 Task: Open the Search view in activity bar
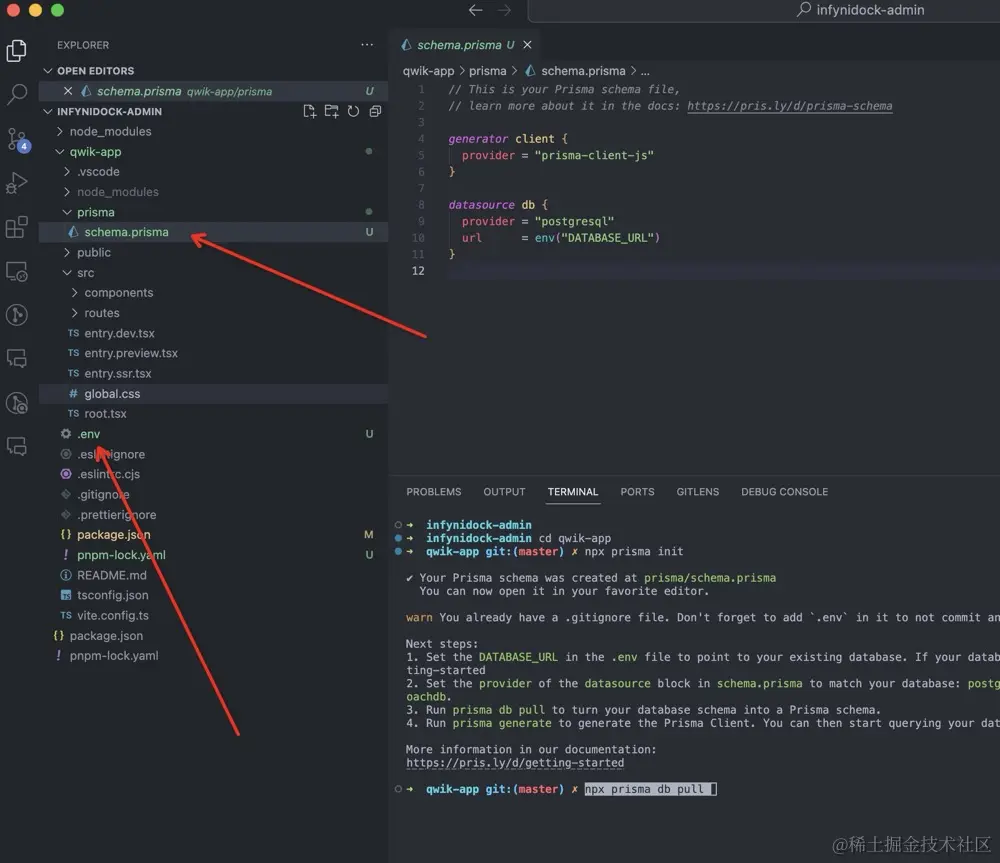coord(17,94)
